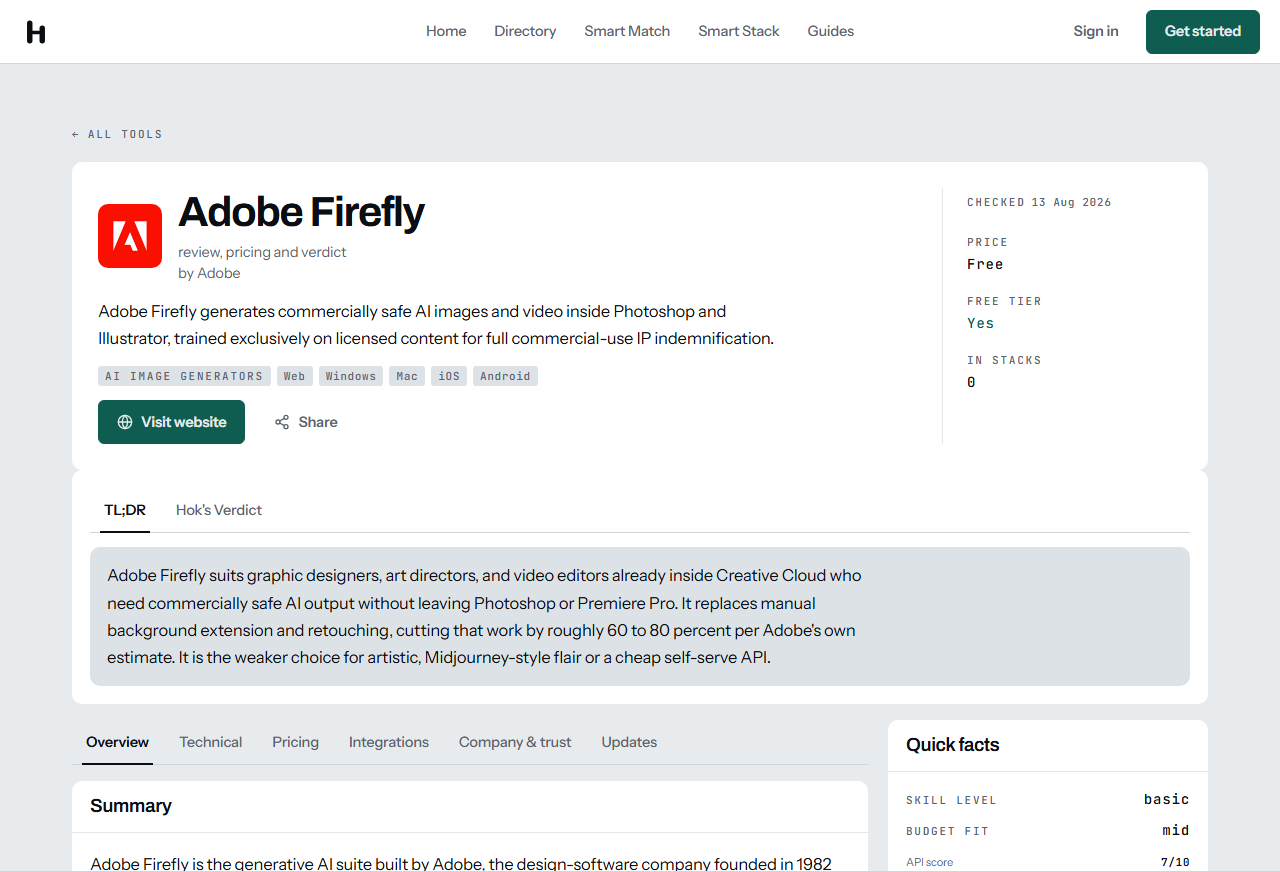The height and width of the screenshot is (872, 1280).
Task: Open the Guides page
Action: pos(831,31)
